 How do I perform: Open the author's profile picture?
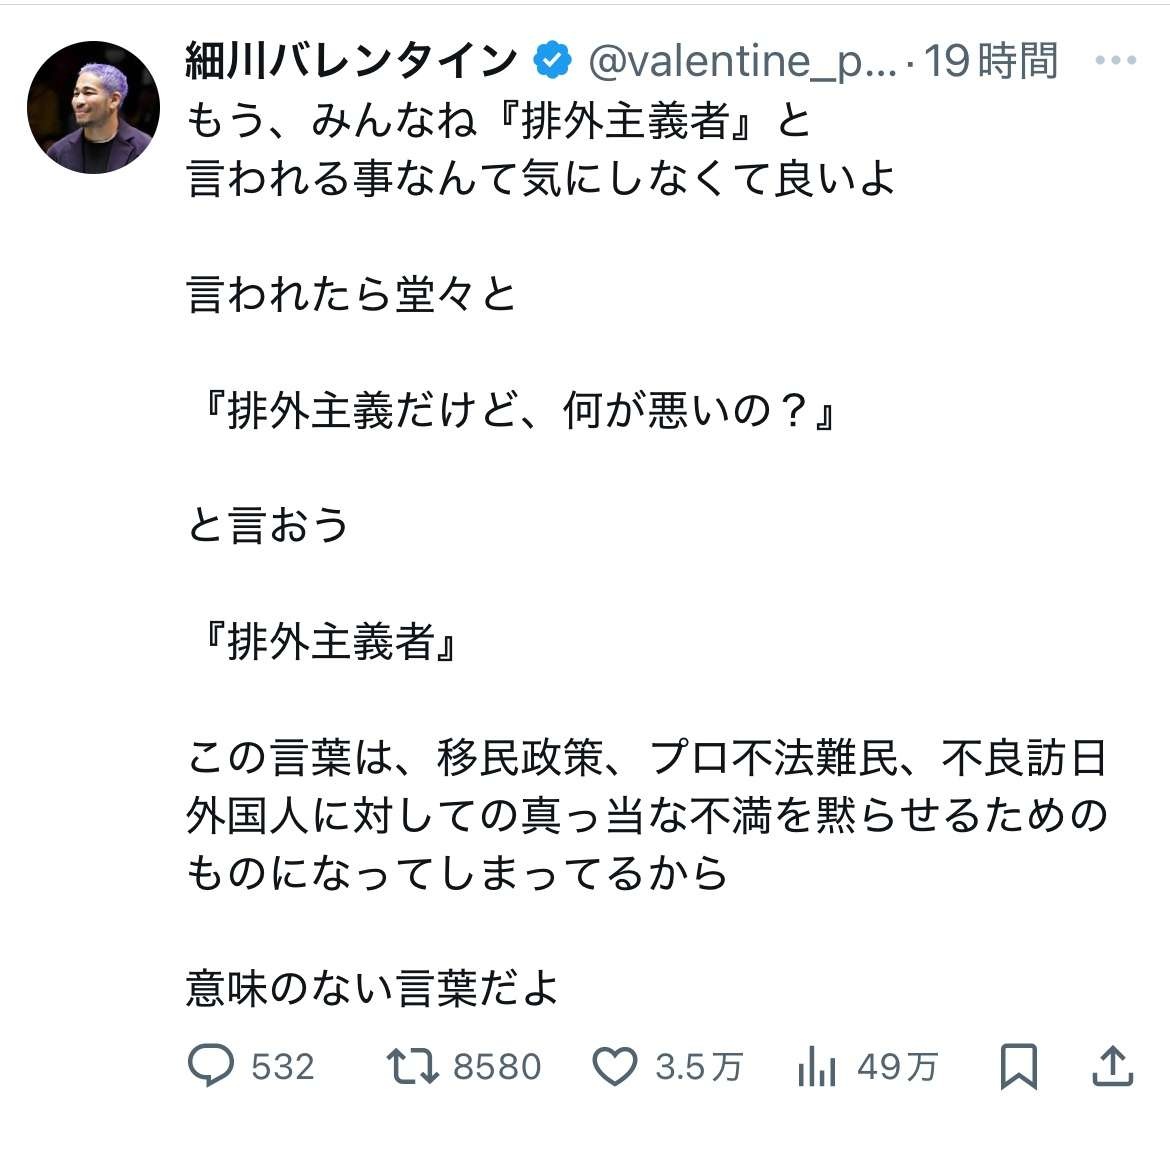(x=93, y=107)
